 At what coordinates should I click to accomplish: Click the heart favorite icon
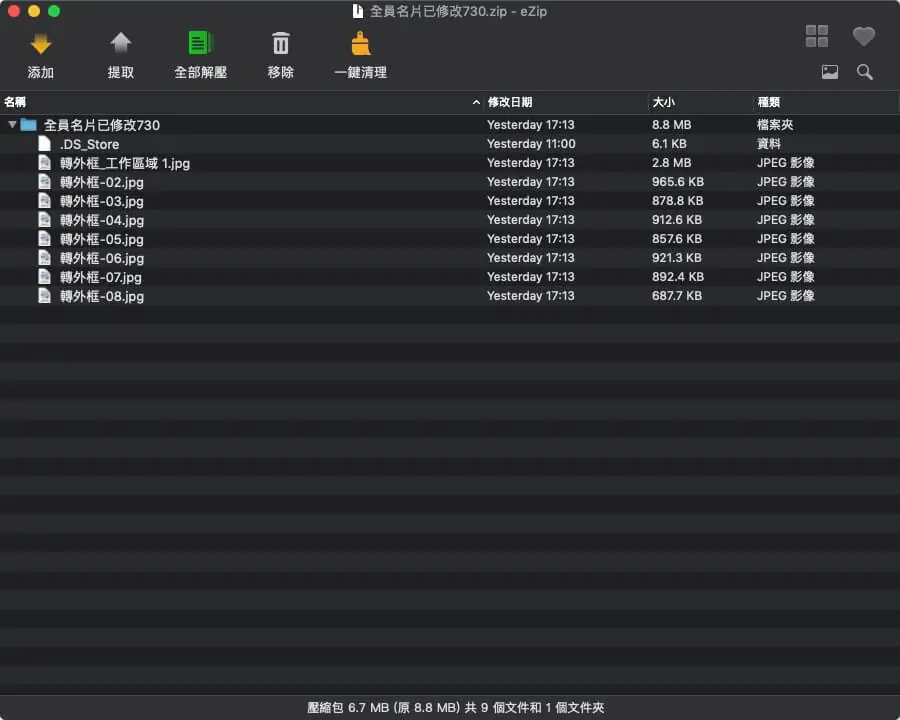coord(863,36)
